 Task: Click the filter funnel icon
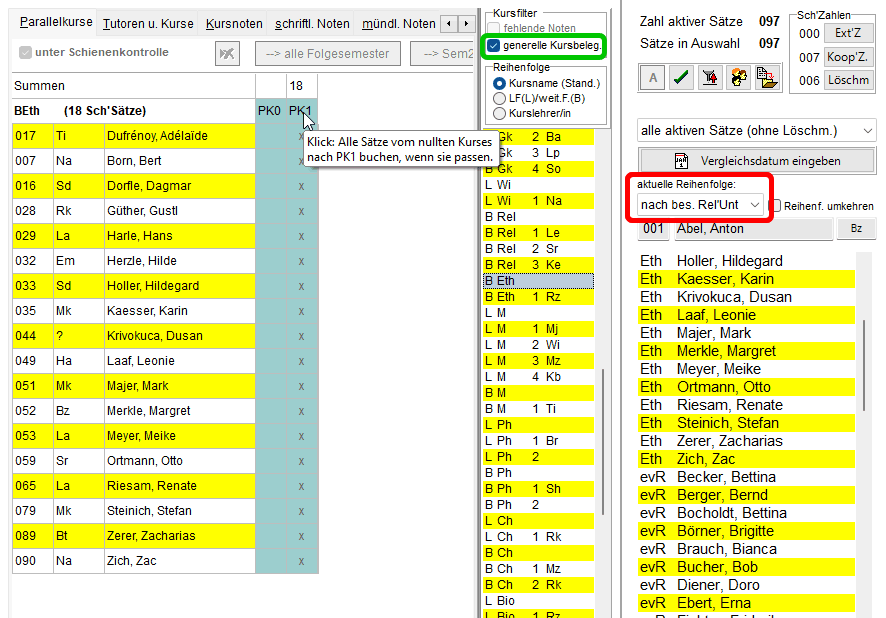coord(710,78)
